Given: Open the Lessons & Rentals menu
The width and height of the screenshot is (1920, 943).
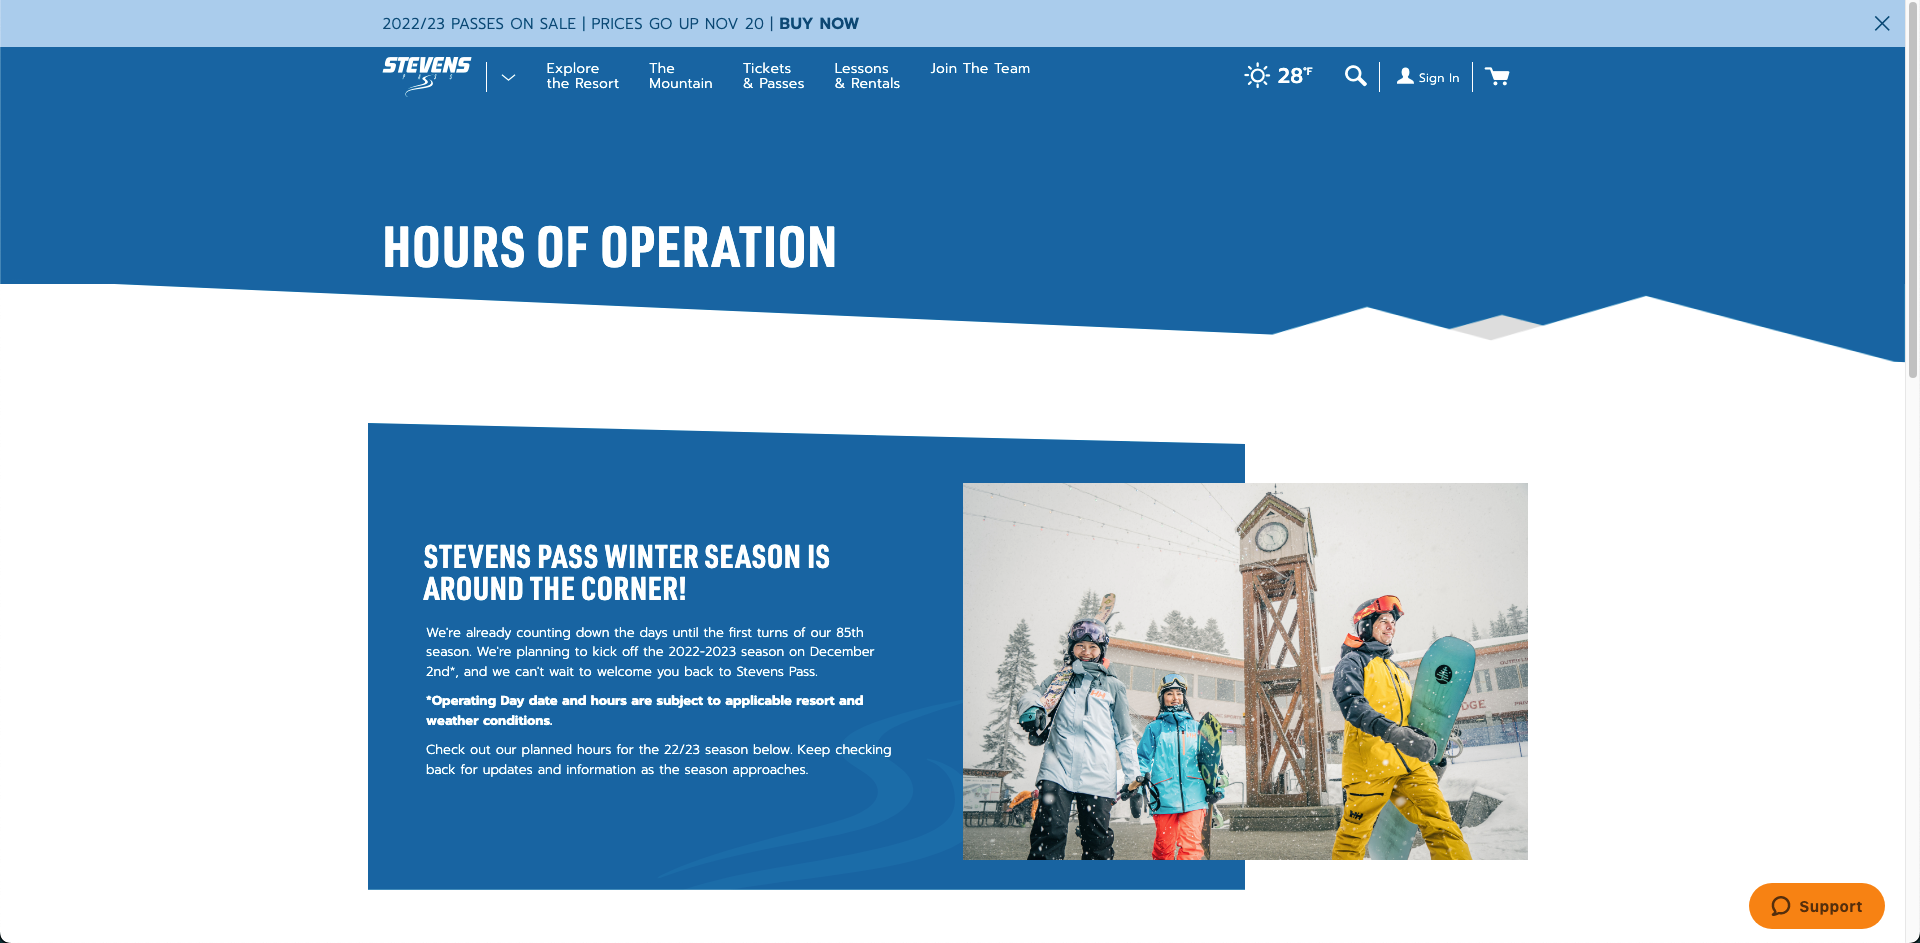Looking at the screenshot, I should point(867,76).
